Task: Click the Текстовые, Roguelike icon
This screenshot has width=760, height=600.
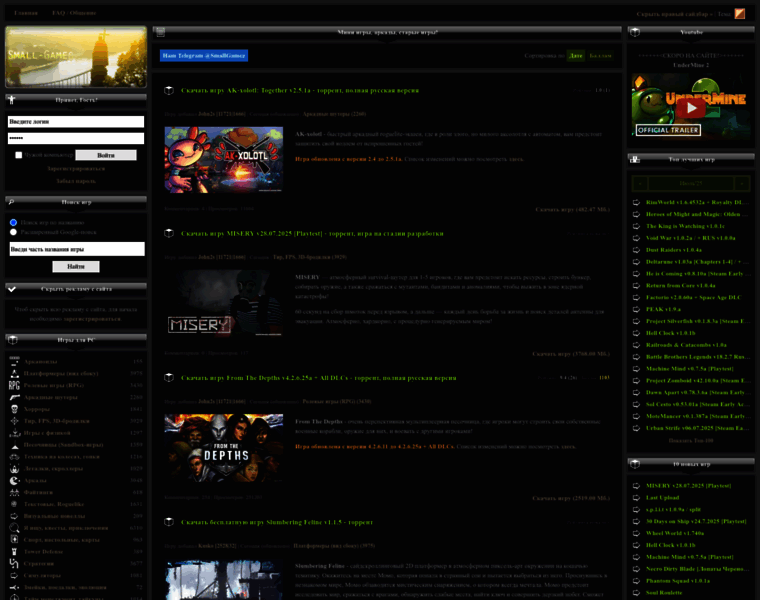Action: pos(15,504)
